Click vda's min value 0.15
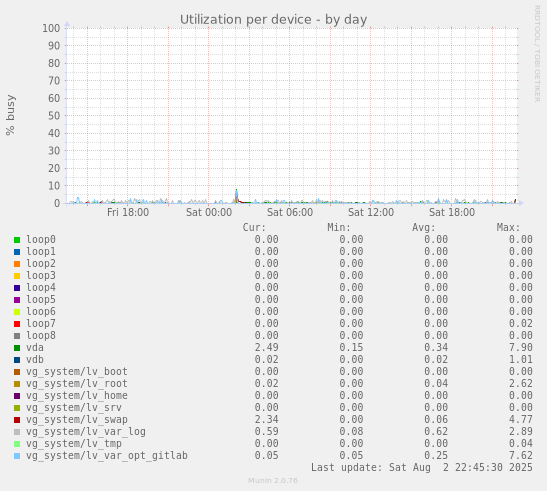This screenshot has height=491, width=547. pyautogui.click(x=351, y=348)
